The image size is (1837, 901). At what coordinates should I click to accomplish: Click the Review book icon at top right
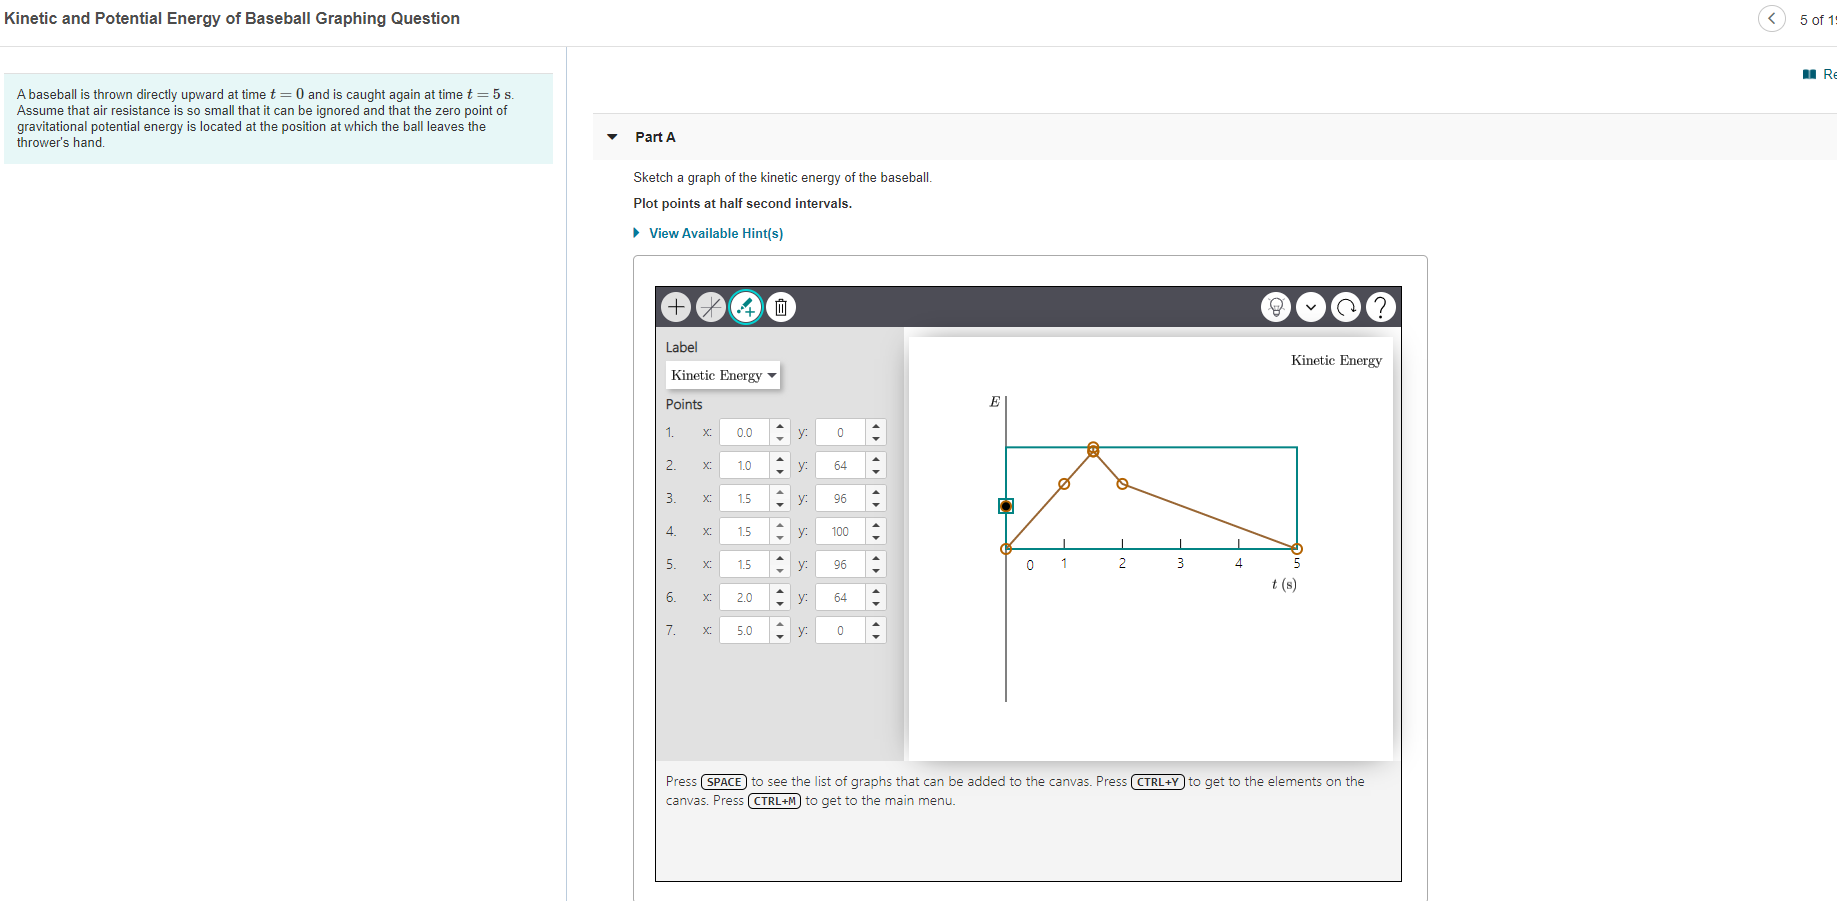[x=1808, y=74]
